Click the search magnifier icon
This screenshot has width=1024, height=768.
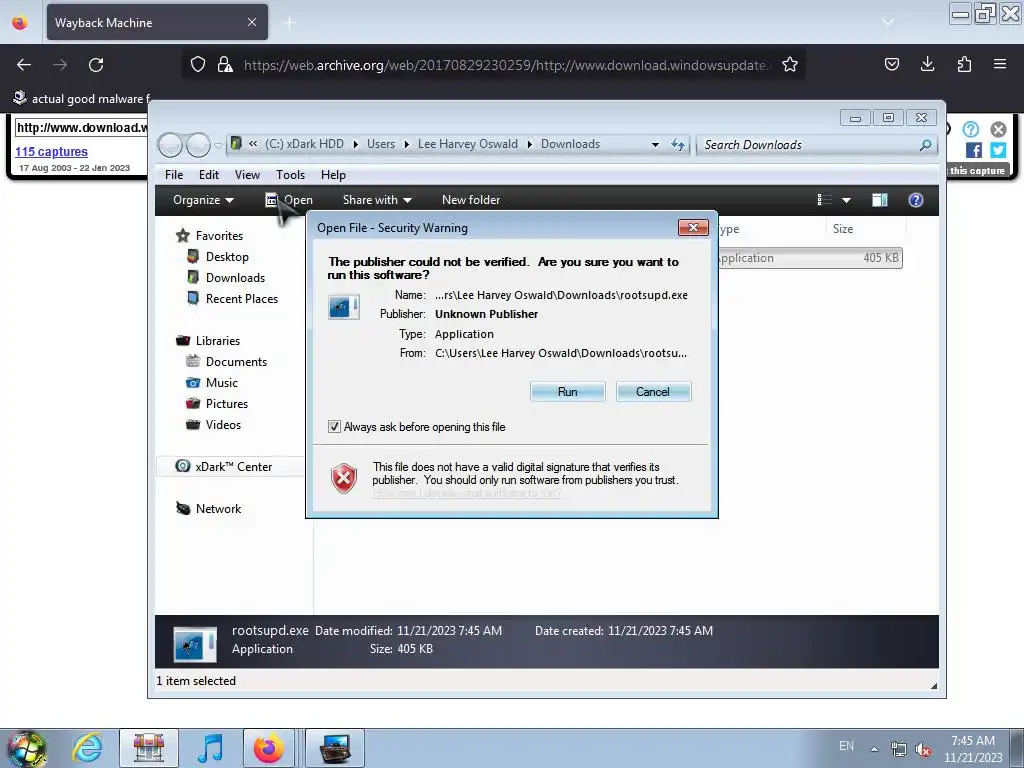coord(925,145)
